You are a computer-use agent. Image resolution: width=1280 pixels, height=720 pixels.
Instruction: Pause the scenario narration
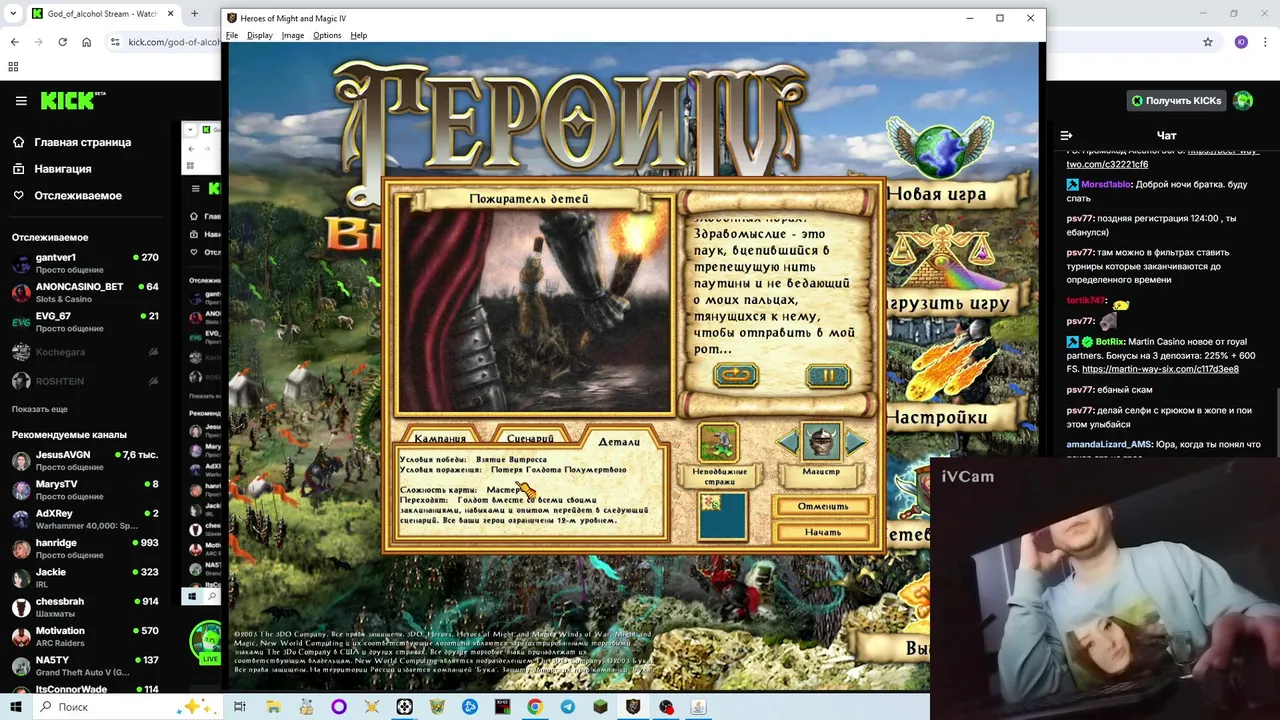coord(828,376)
